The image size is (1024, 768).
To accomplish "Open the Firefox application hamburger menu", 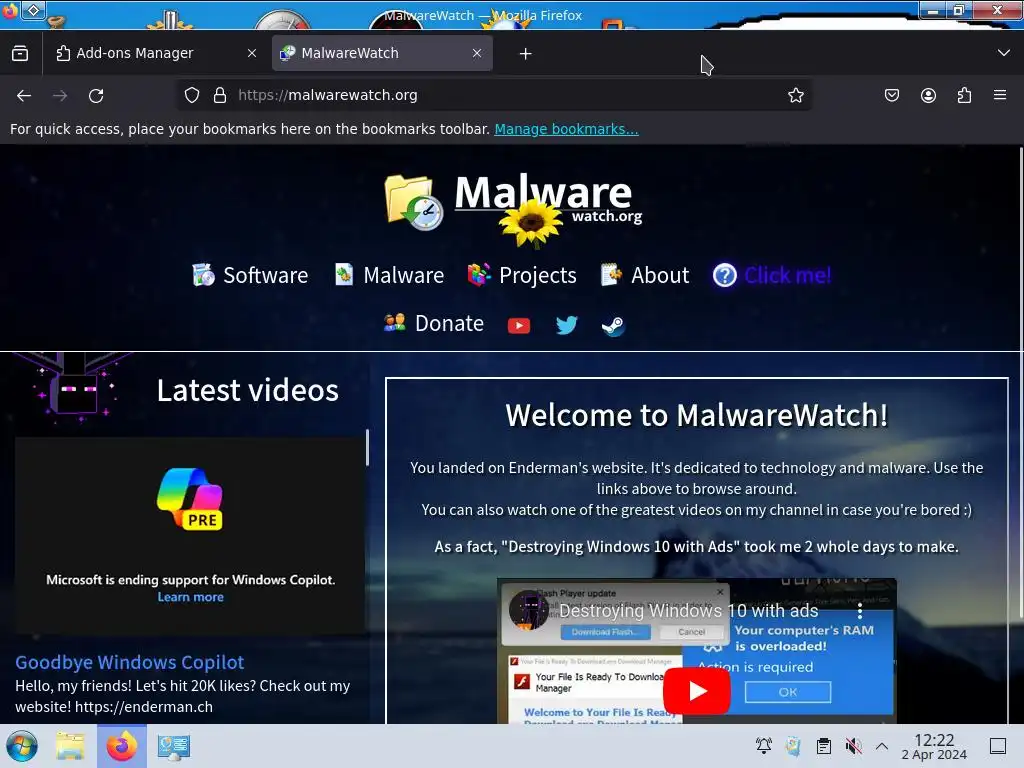I will (1000, 95).
